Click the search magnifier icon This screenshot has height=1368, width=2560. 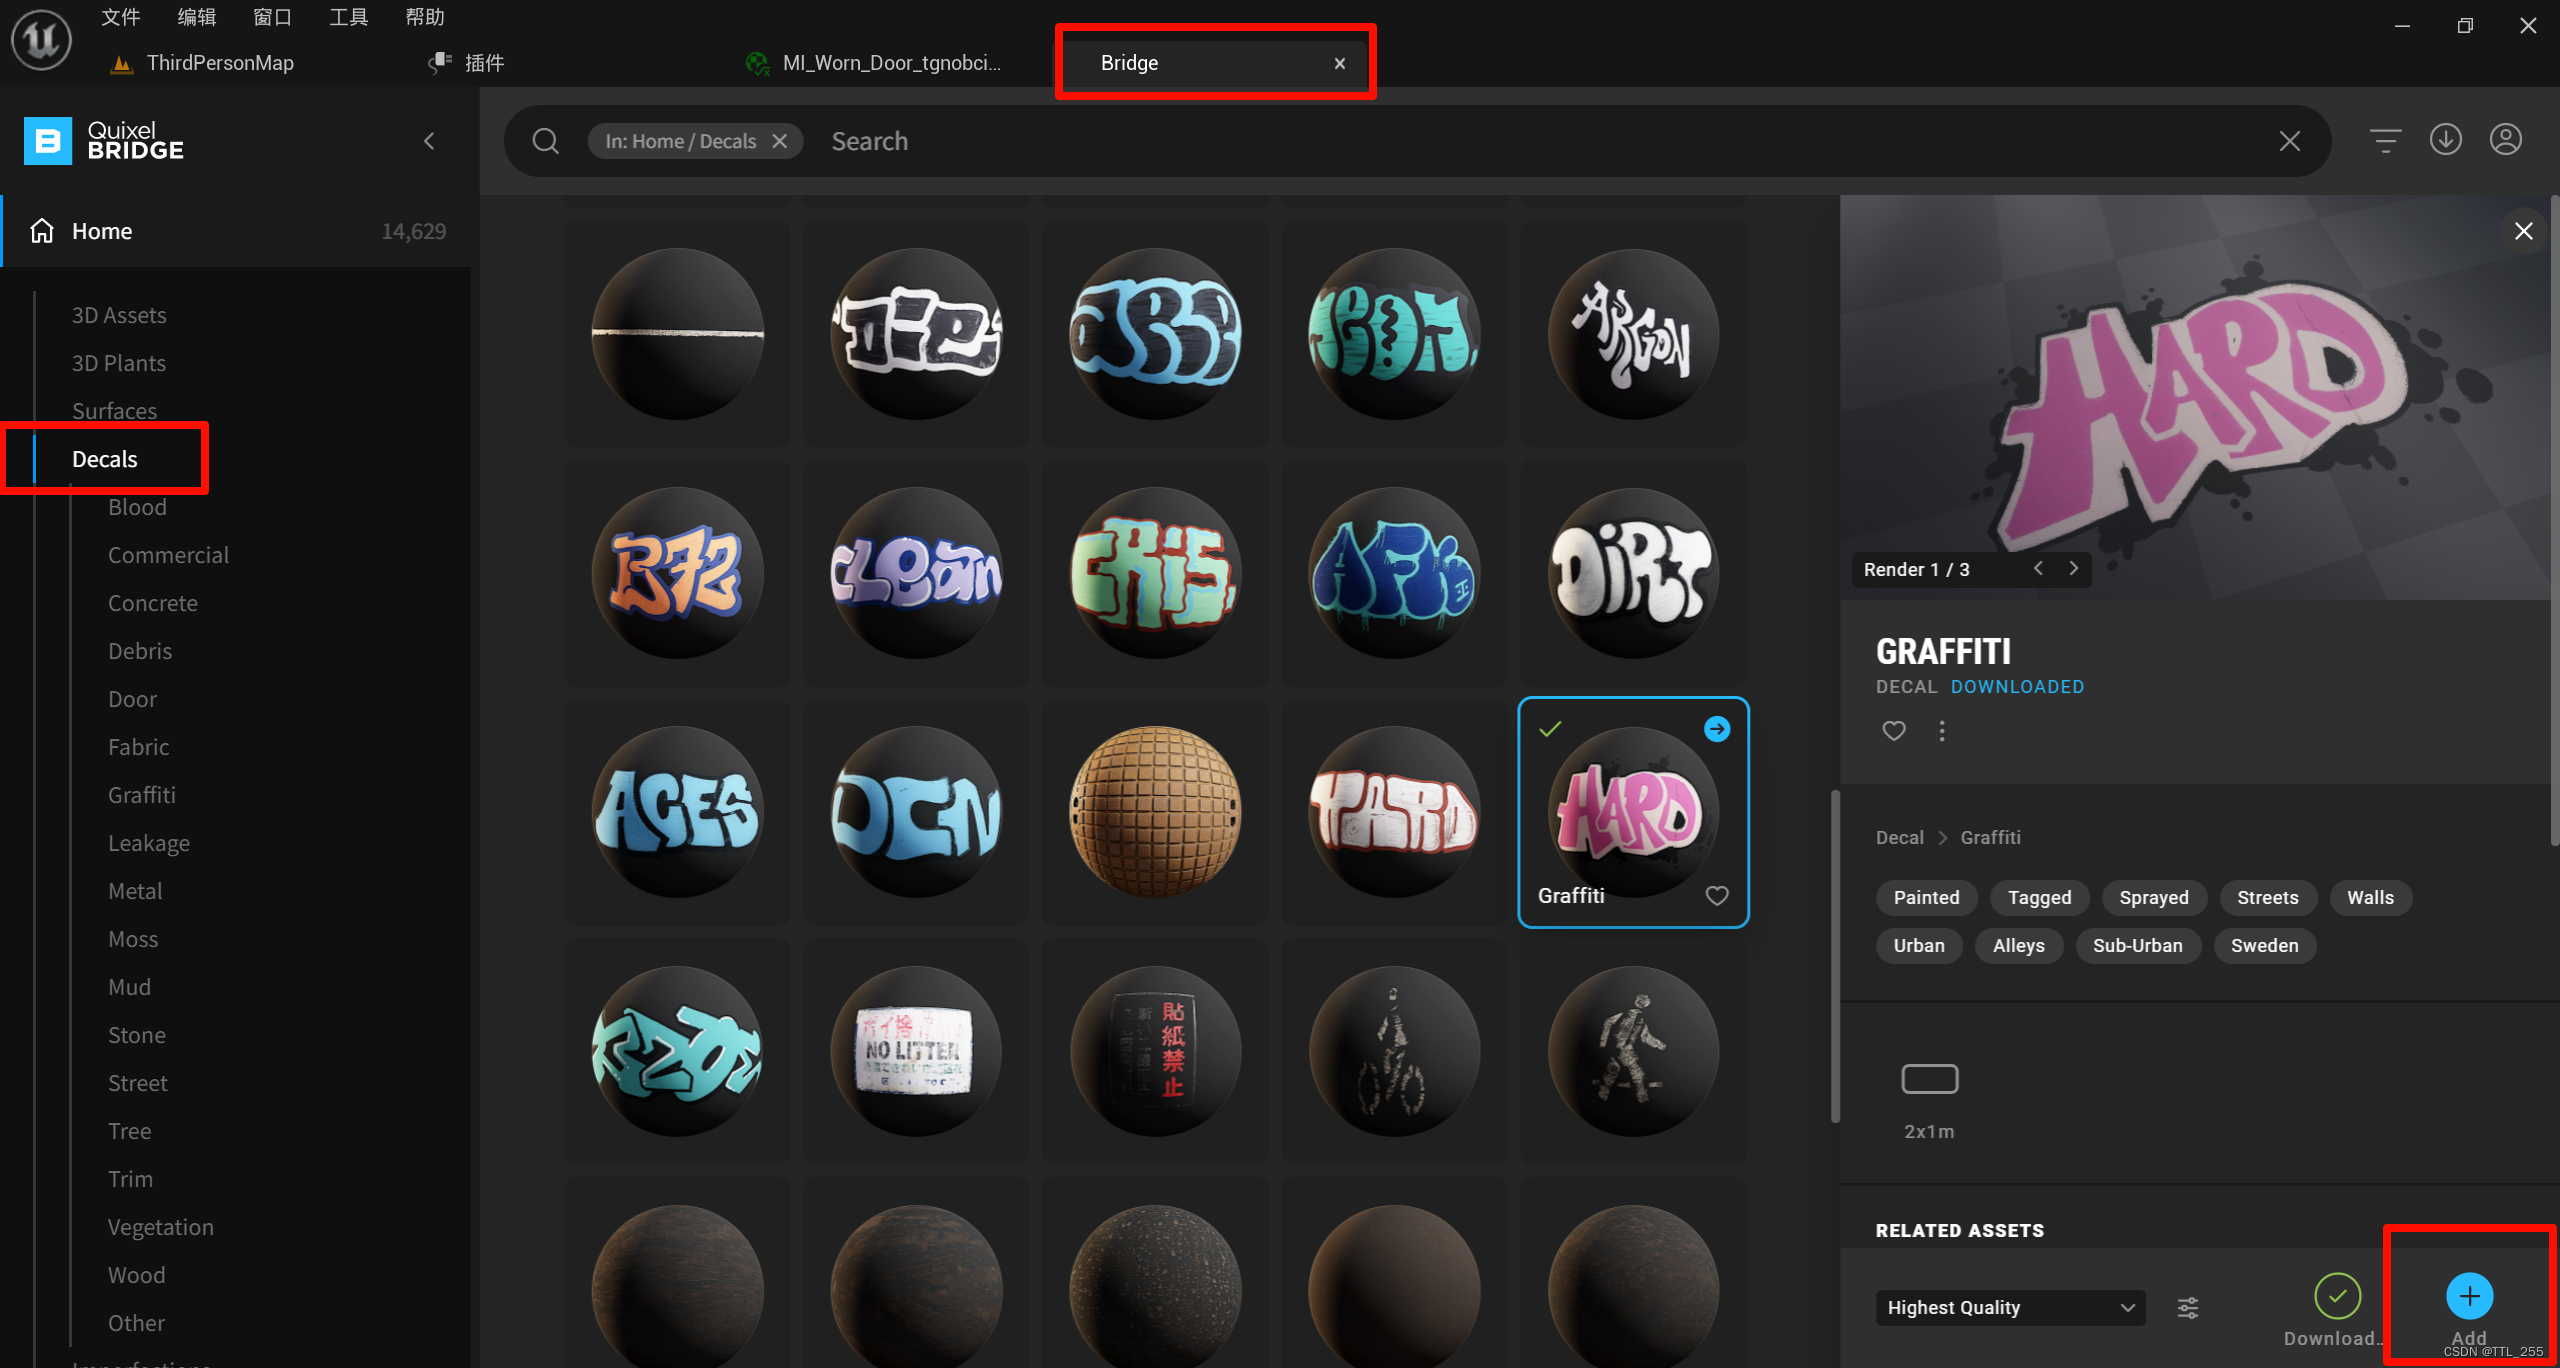point(546,141)
